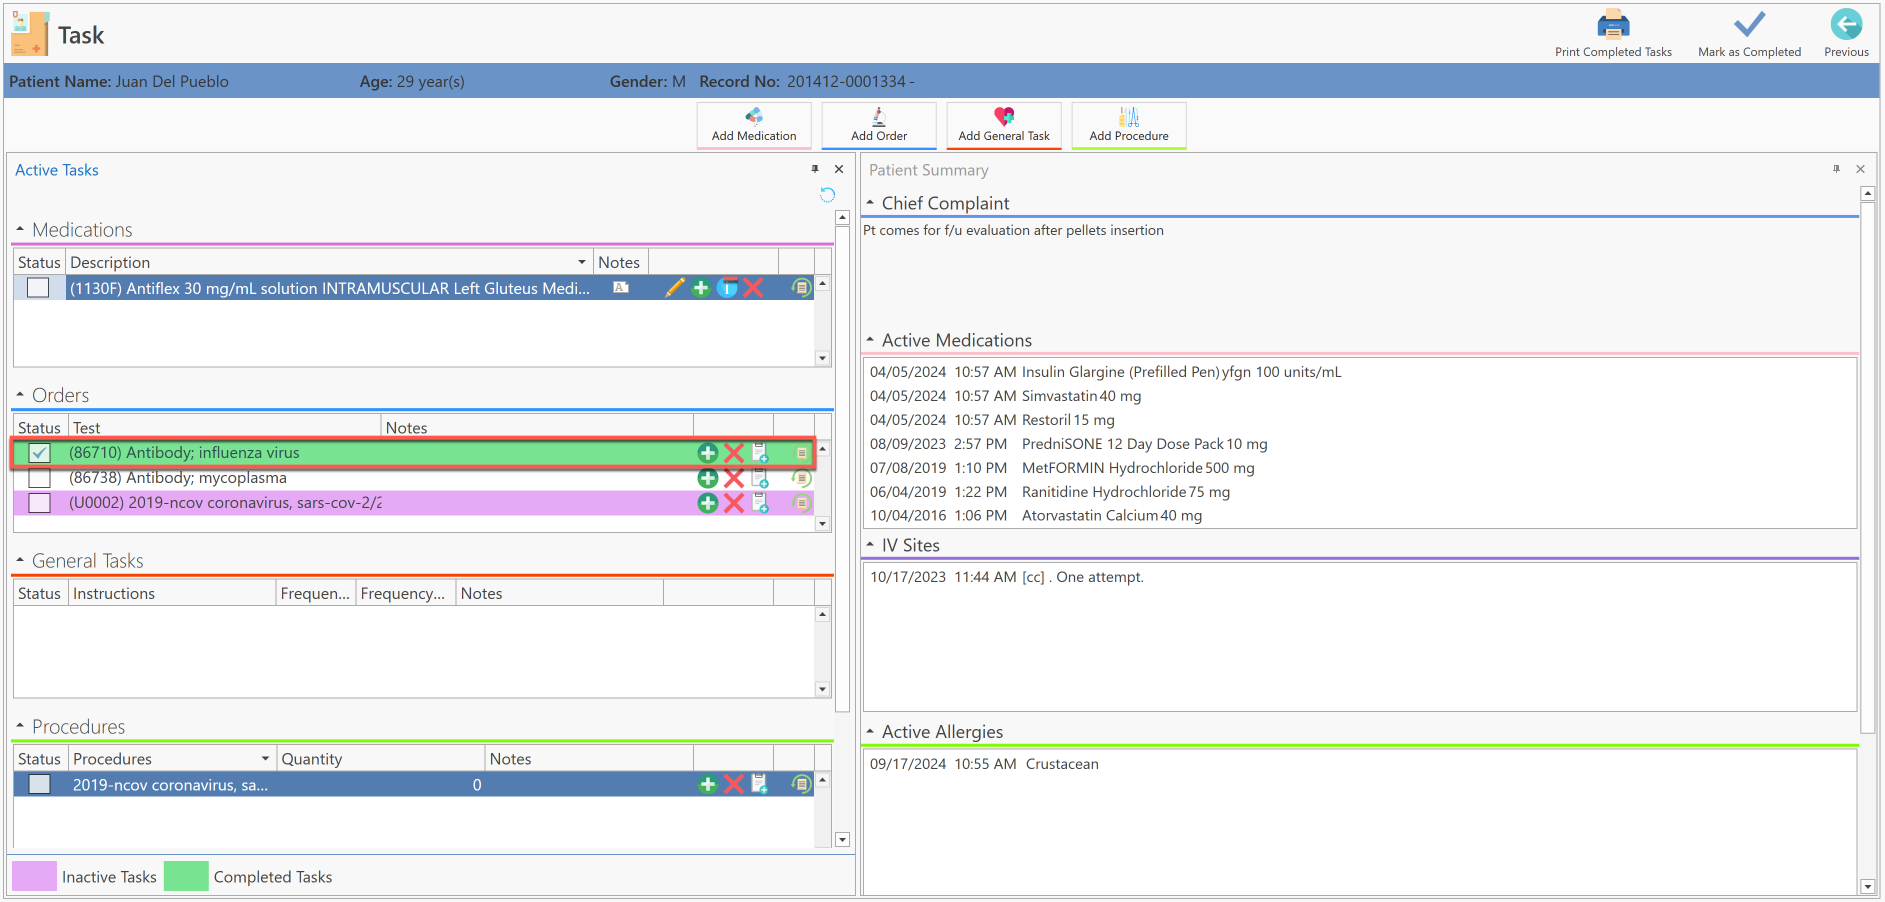The height and width of the screenshot is (902, 1885).
Task: Click the Add Medication button
Action: coord(754,125)
